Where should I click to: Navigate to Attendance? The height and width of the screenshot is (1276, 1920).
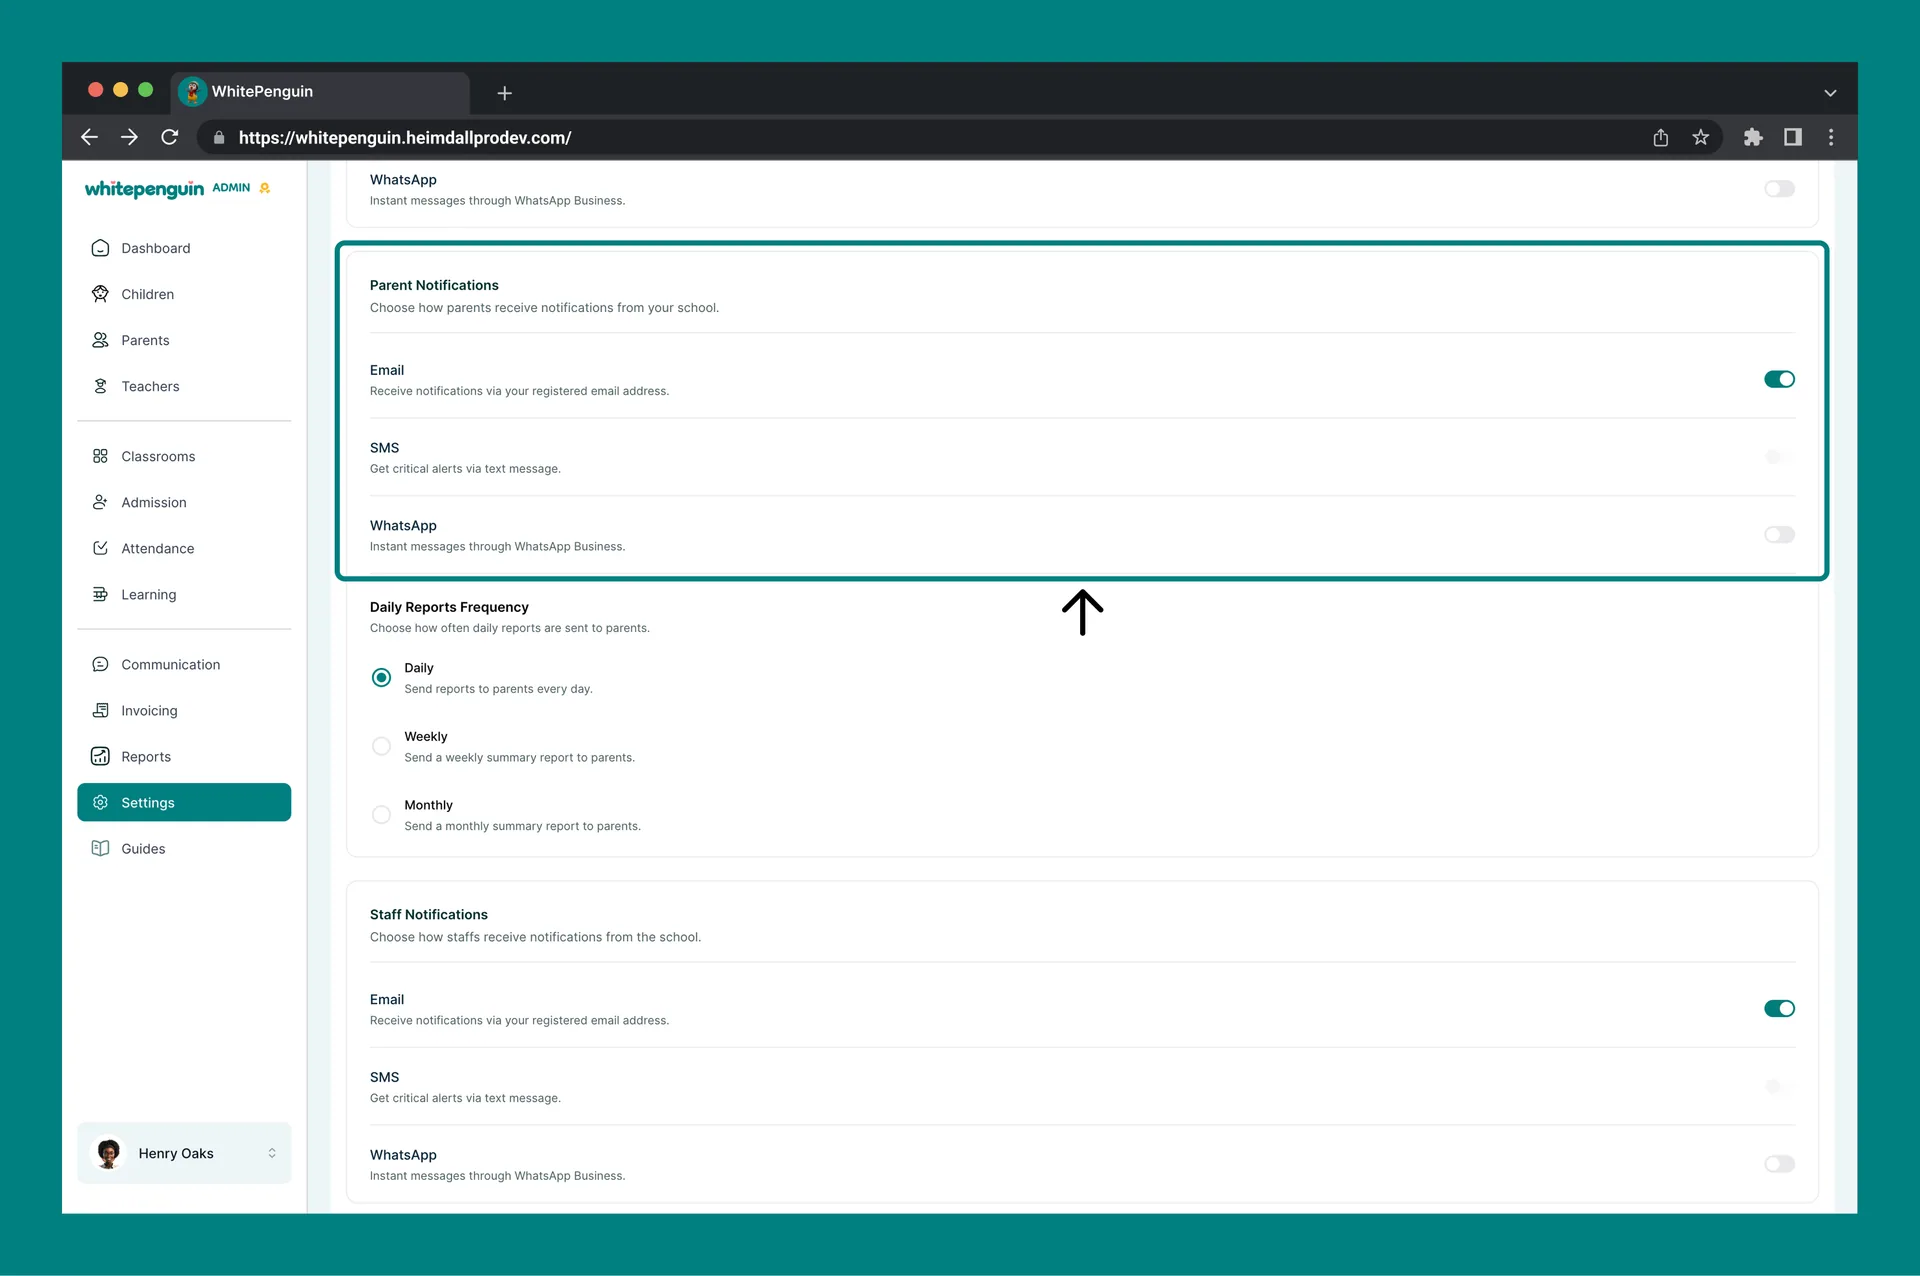coord(184,548)
